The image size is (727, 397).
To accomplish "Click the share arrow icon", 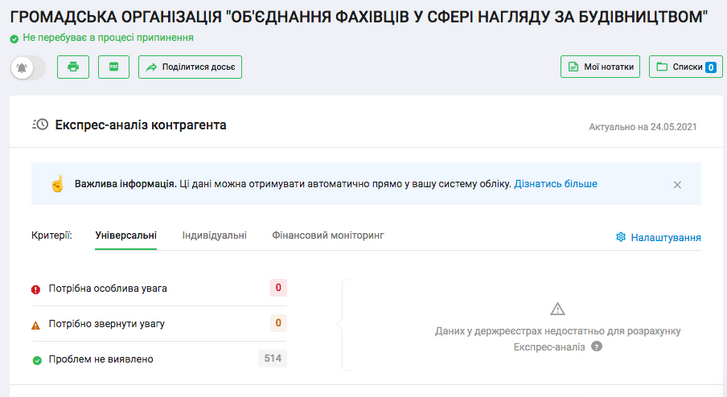I will 151,67.
